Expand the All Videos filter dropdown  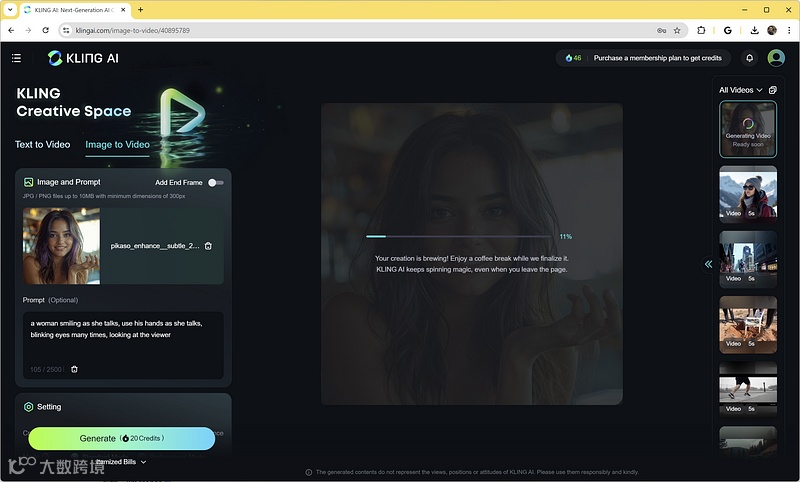pos(740,90)
